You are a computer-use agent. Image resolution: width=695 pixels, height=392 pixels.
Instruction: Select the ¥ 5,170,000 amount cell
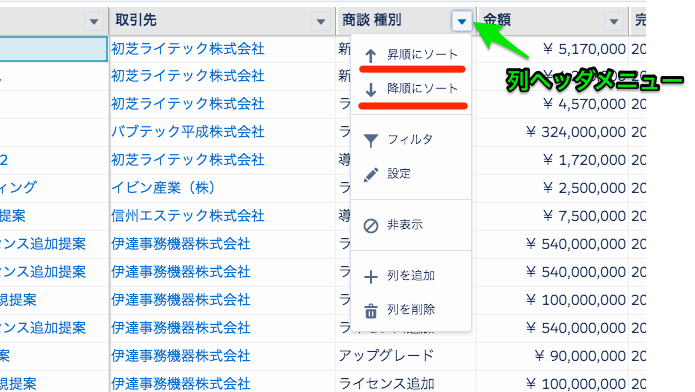(552, 49)
